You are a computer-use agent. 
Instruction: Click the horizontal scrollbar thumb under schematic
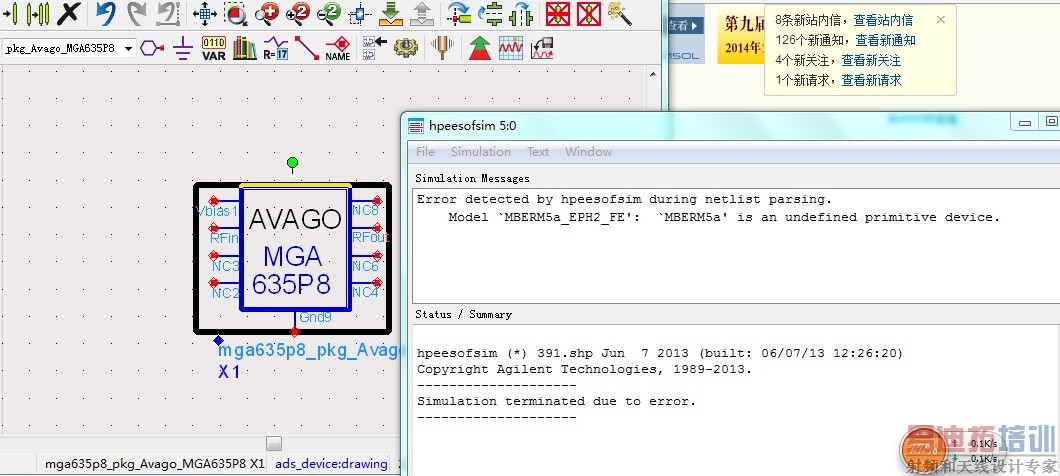point(274,443)
